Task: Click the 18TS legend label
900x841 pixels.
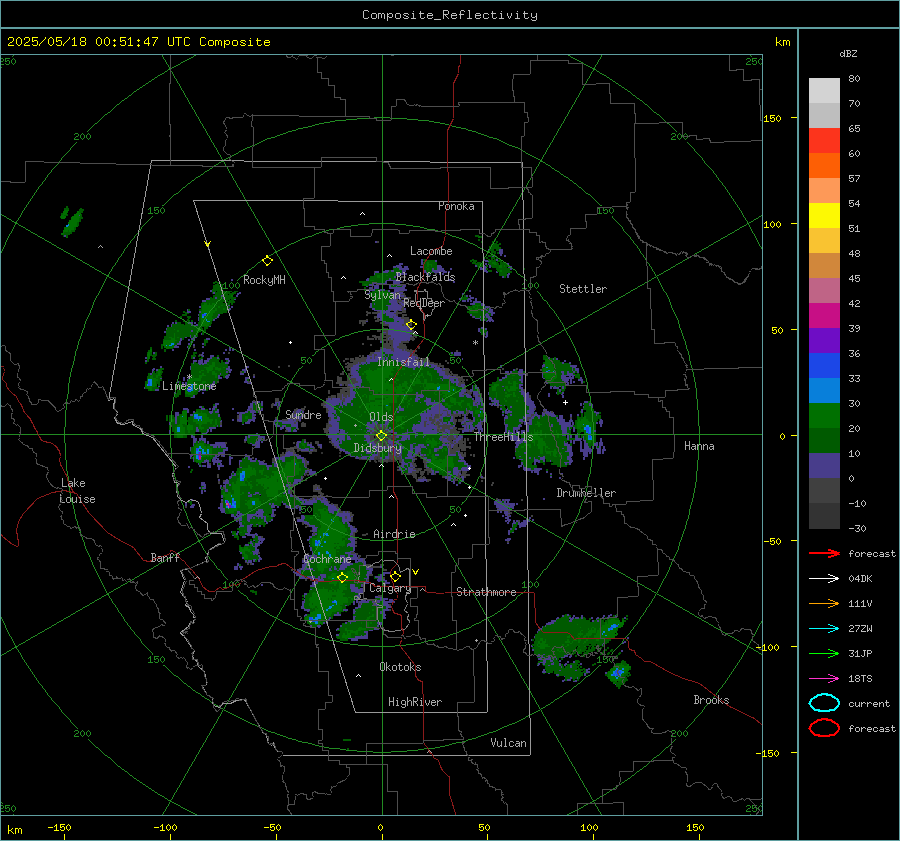Action: (x=860, y=679)
